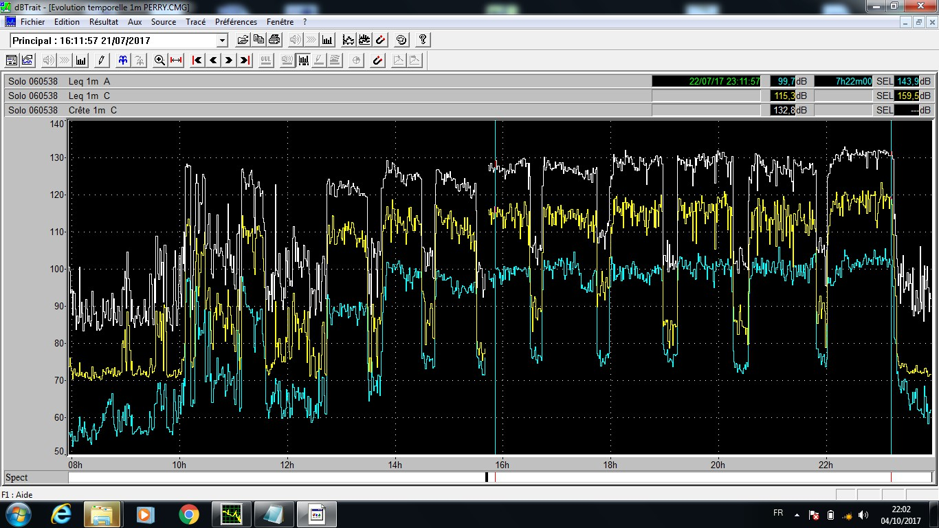Screen dimensions: 939x528
Task: Click the 'Spect' label row
Action: 17,477
